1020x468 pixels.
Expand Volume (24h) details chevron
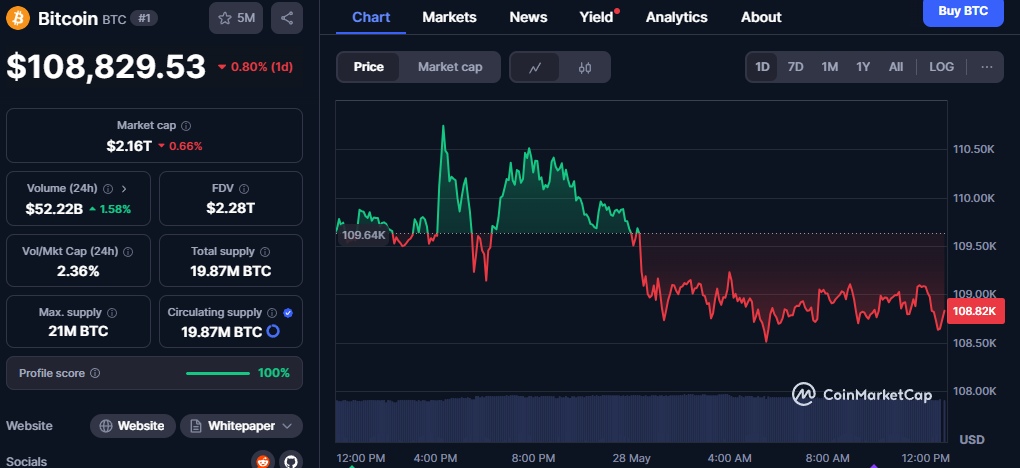coord(124,189)
